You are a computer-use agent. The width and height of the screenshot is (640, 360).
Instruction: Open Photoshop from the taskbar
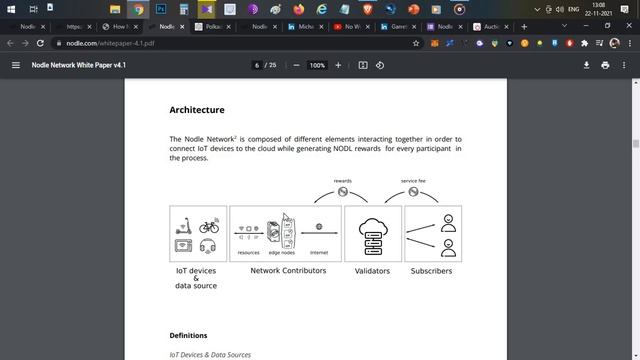(161, 9)
